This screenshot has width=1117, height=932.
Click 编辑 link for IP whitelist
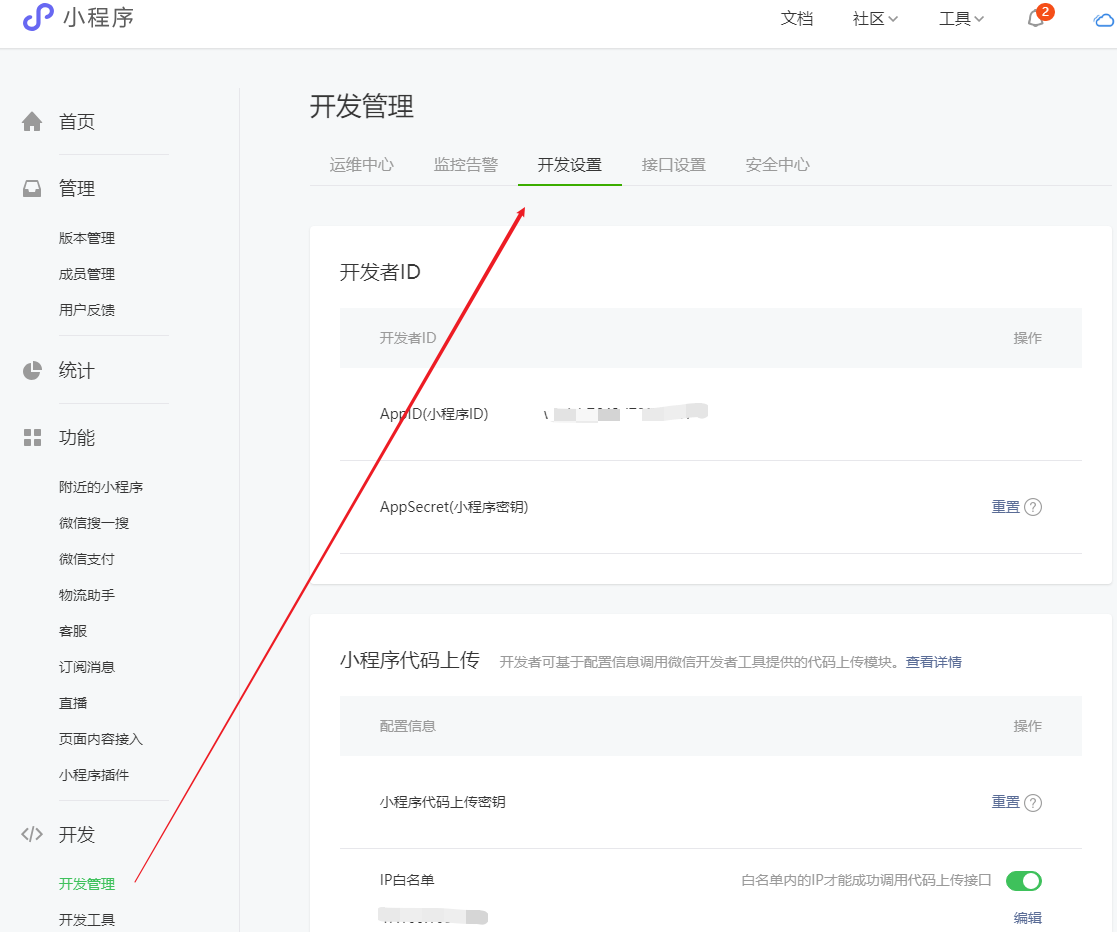(1028, 918)
